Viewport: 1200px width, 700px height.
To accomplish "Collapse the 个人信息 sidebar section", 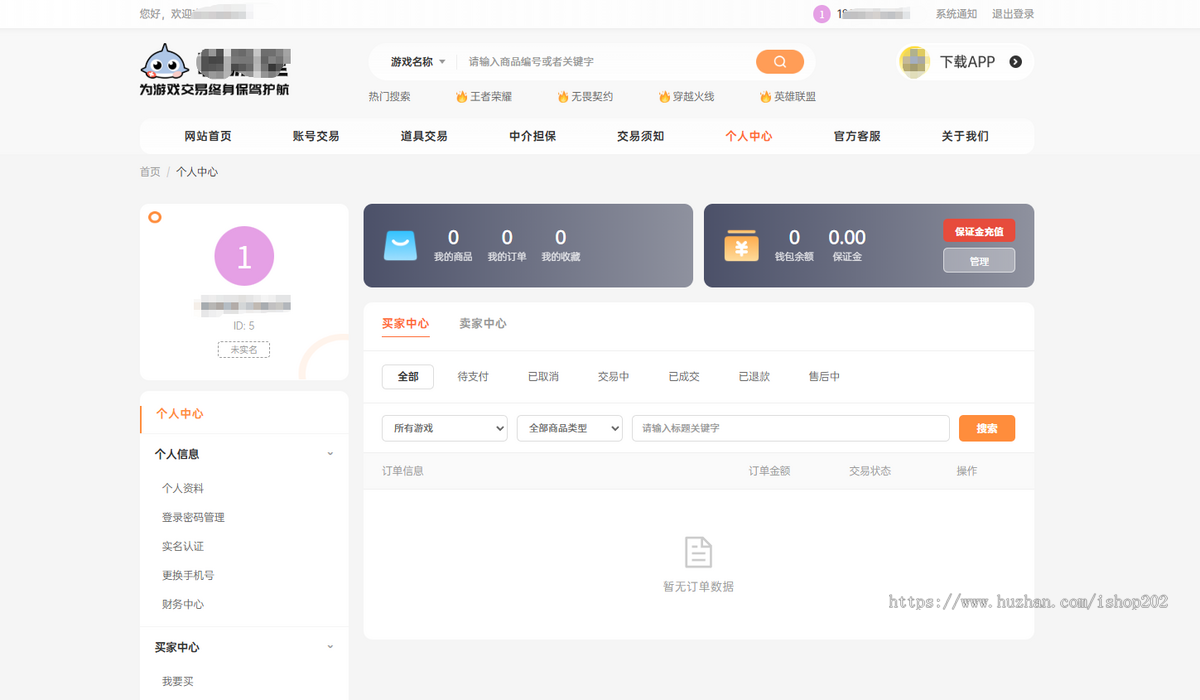I will tap(330, 454).
